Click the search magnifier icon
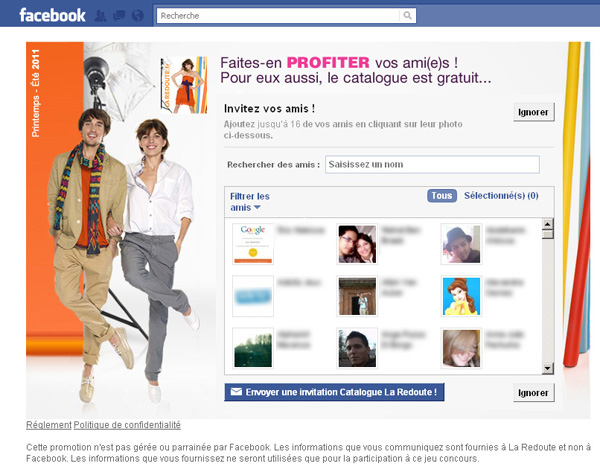600x475 pixels. click(408, 16)
